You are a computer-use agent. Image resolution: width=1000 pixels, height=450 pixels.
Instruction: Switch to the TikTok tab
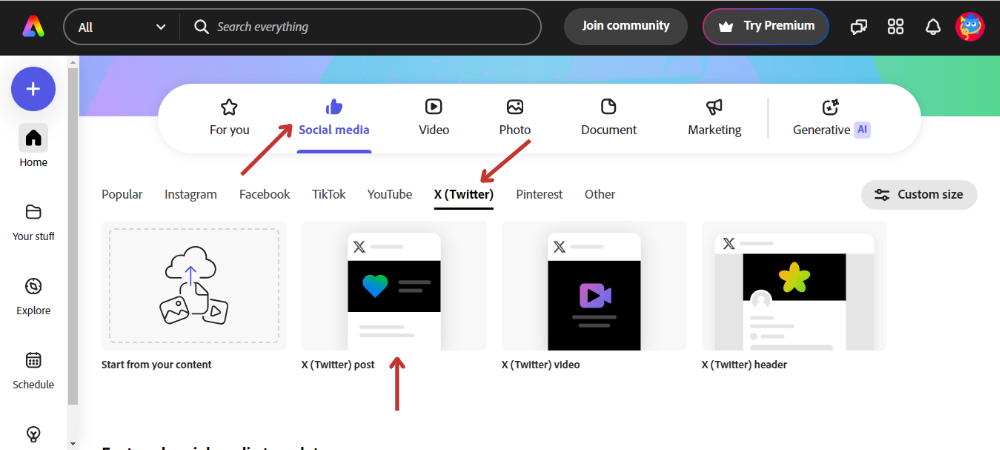point(329,194)
